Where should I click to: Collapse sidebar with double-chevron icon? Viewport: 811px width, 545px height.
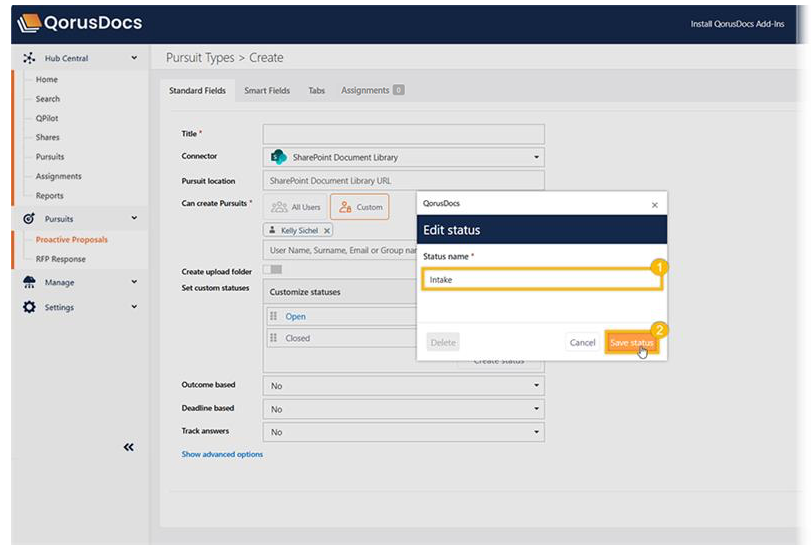(128, 447)
